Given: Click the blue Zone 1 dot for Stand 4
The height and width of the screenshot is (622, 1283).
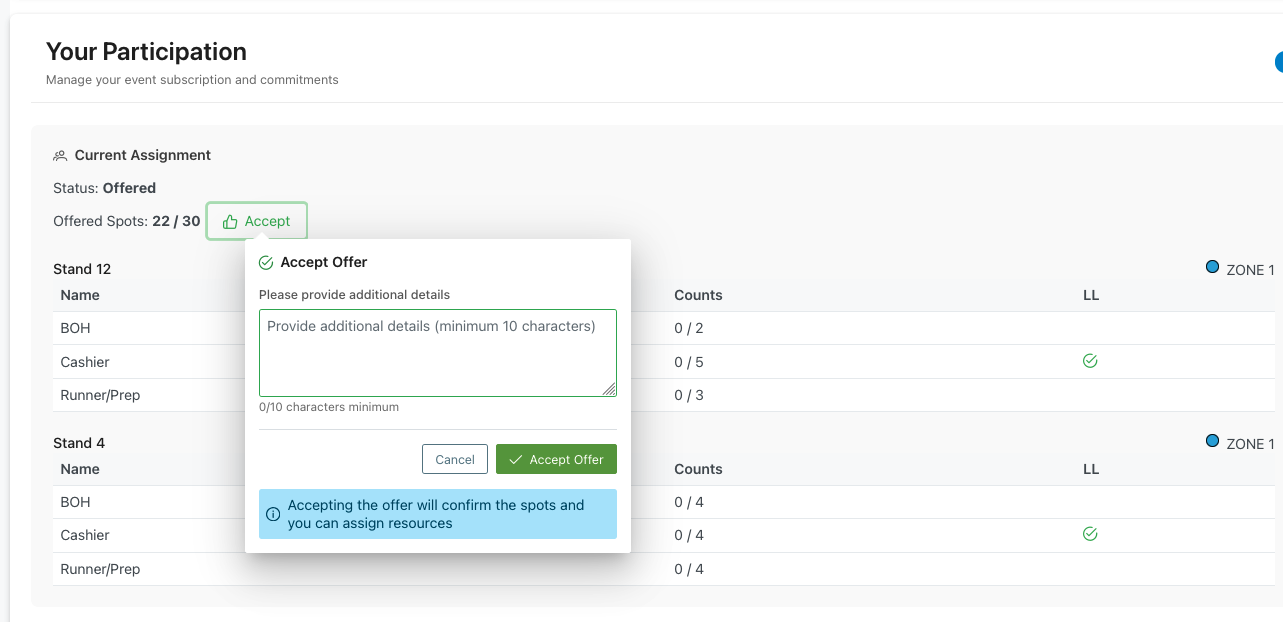Looking at the screenshot, I should (x=1212, y=441).
